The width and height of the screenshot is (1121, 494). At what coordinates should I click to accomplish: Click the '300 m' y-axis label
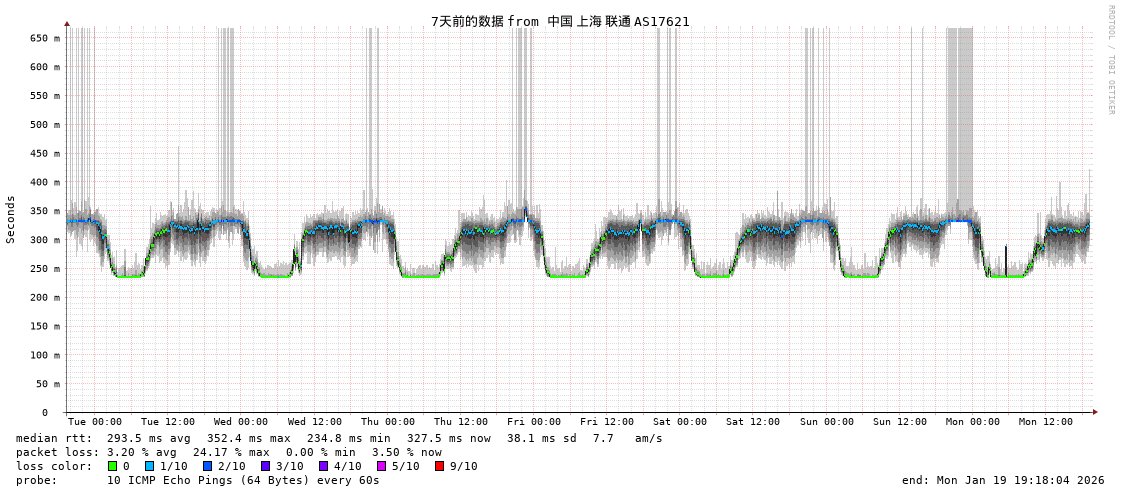pos(45,239)
